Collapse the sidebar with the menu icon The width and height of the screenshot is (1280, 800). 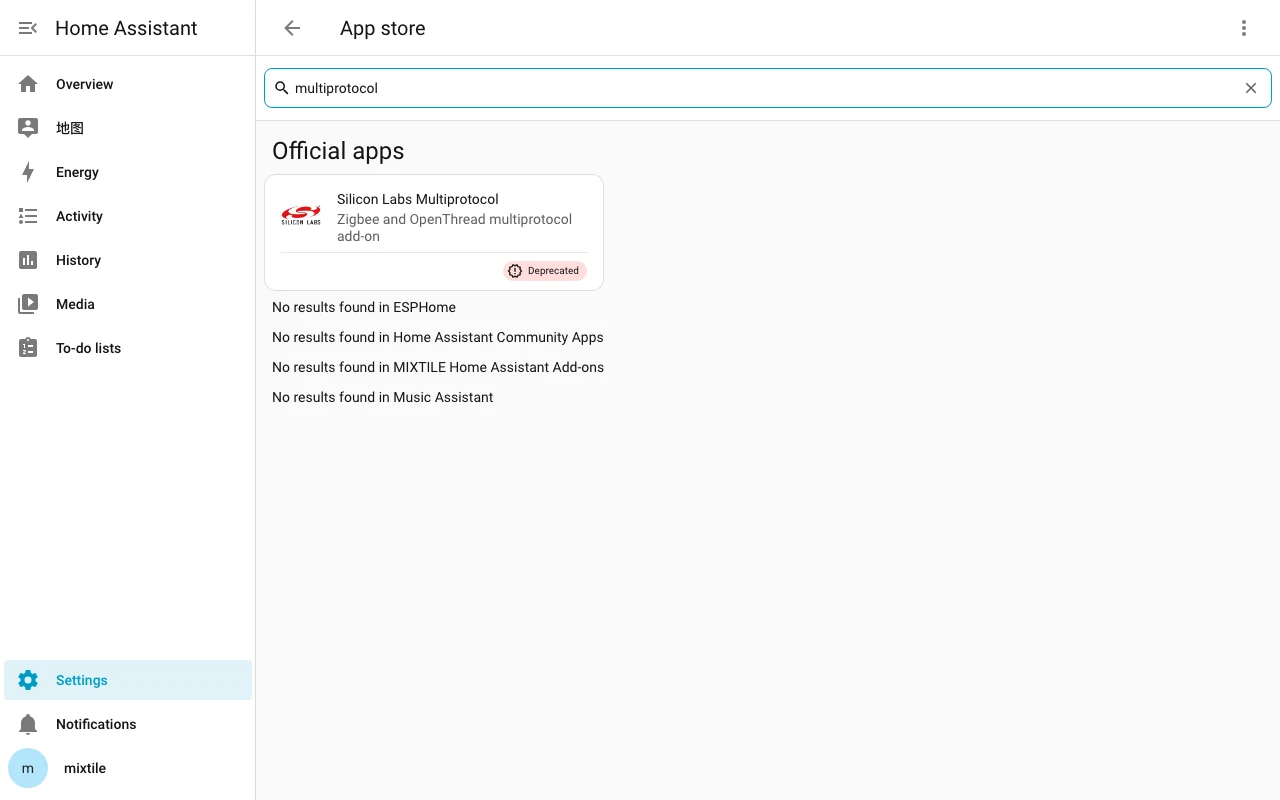[x=28, y=28]
